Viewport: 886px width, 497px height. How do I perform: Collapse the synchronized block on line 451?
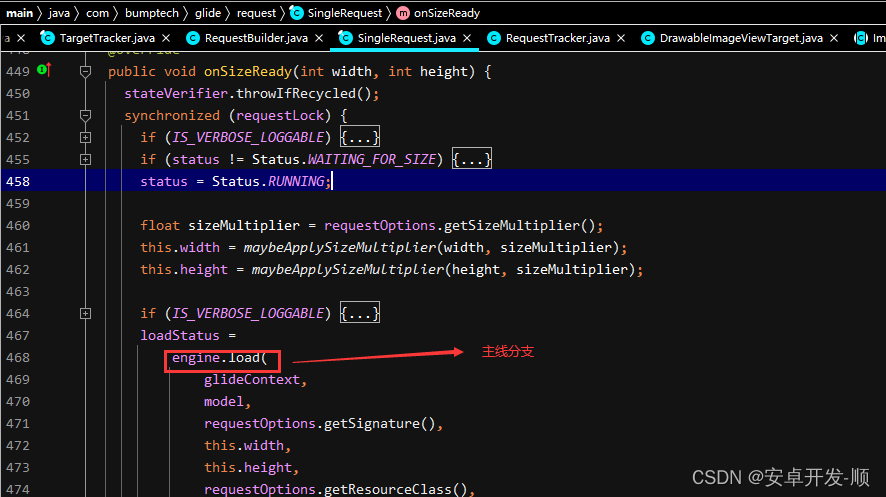coord(86,115)
